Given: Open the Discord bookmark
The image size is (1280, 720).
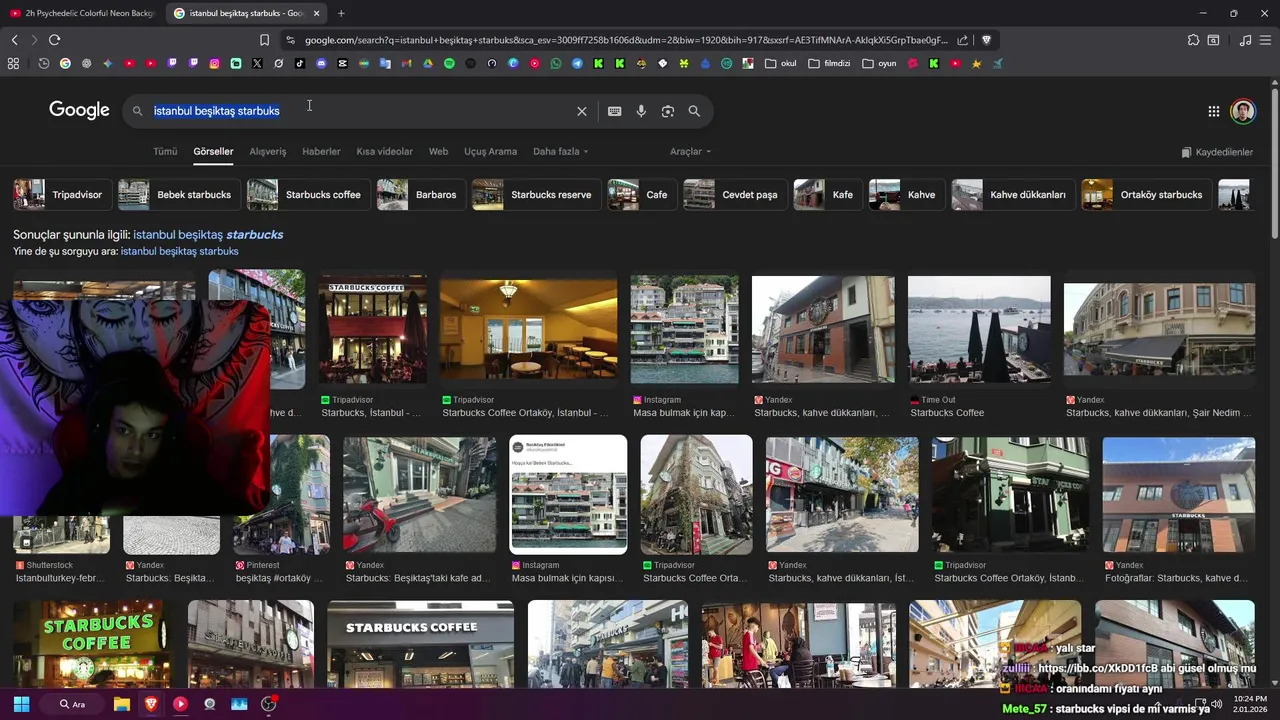Looking at the screenshot, I should click(321, 63).
